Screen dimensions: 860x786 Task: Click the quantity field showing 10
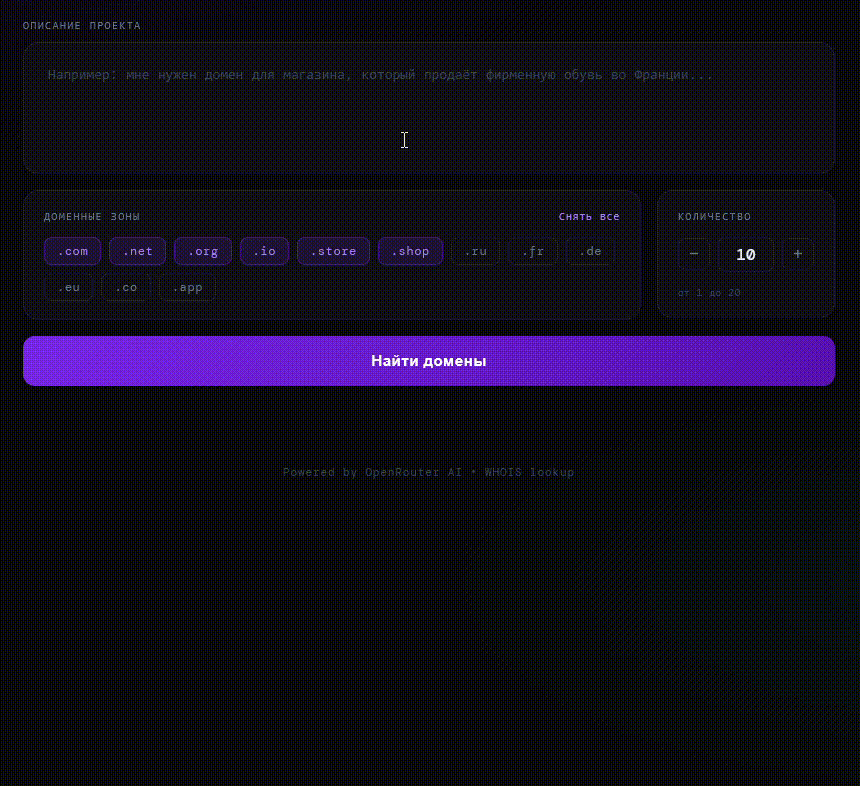tap(746, 254)
